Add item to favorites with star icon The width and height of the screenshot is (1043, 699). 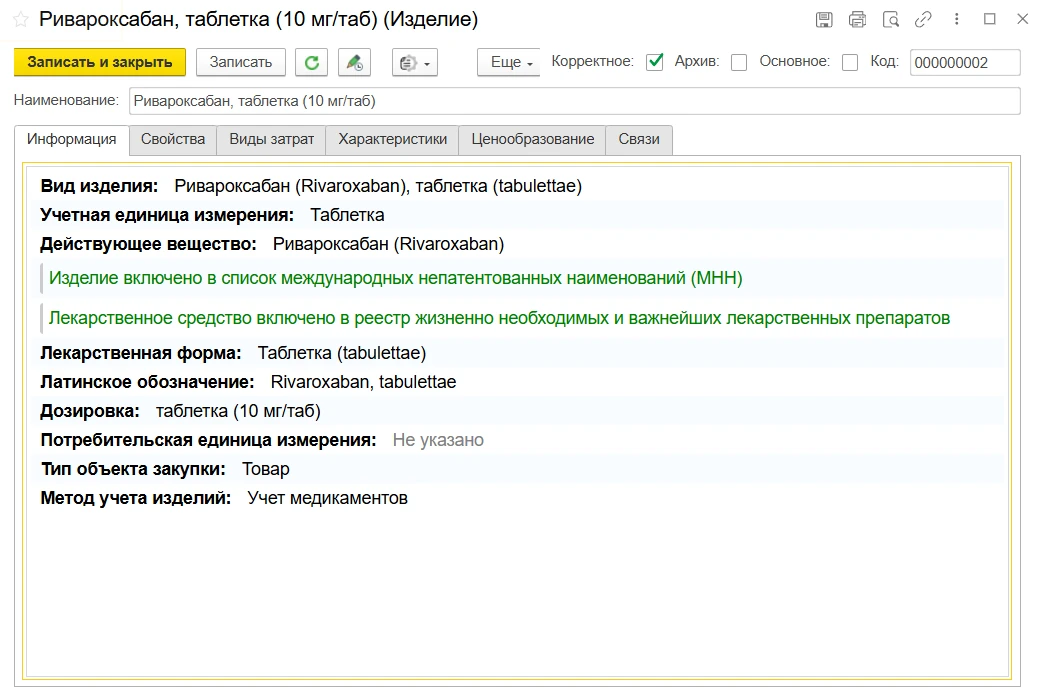pos(21,19)
